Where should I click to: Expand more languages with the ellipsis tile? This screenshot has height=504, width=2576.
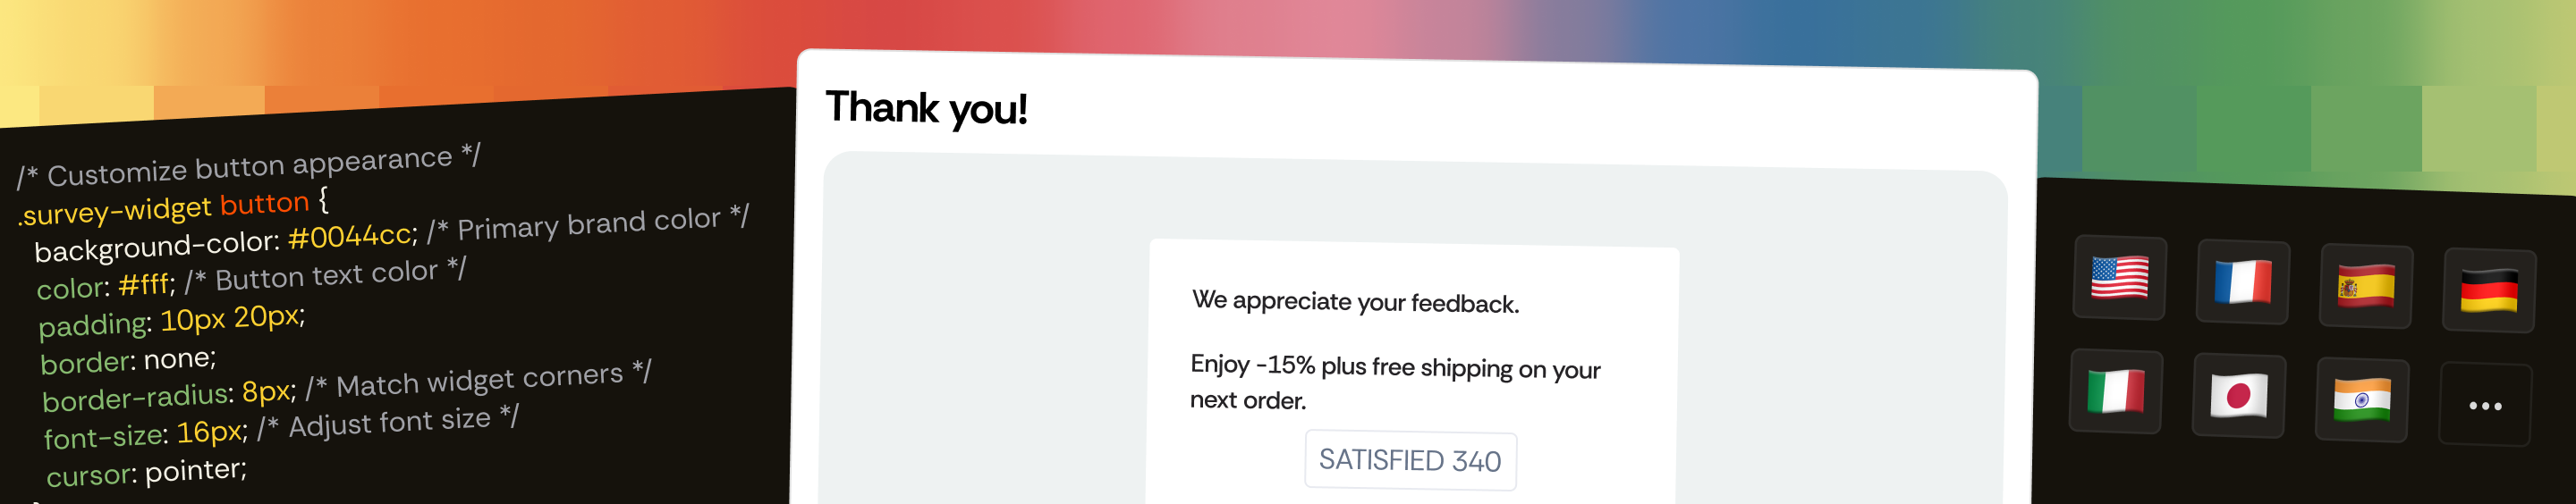coord(2484,405)
